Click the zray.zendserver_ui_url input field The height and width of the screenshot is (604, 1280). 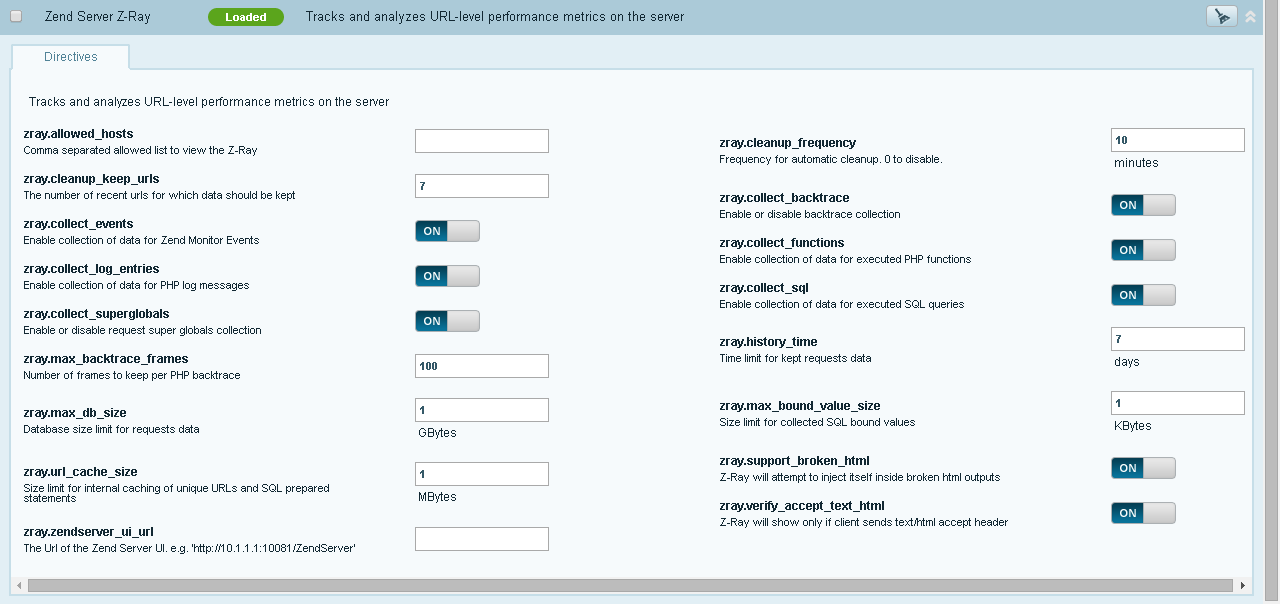click(481, 539)
